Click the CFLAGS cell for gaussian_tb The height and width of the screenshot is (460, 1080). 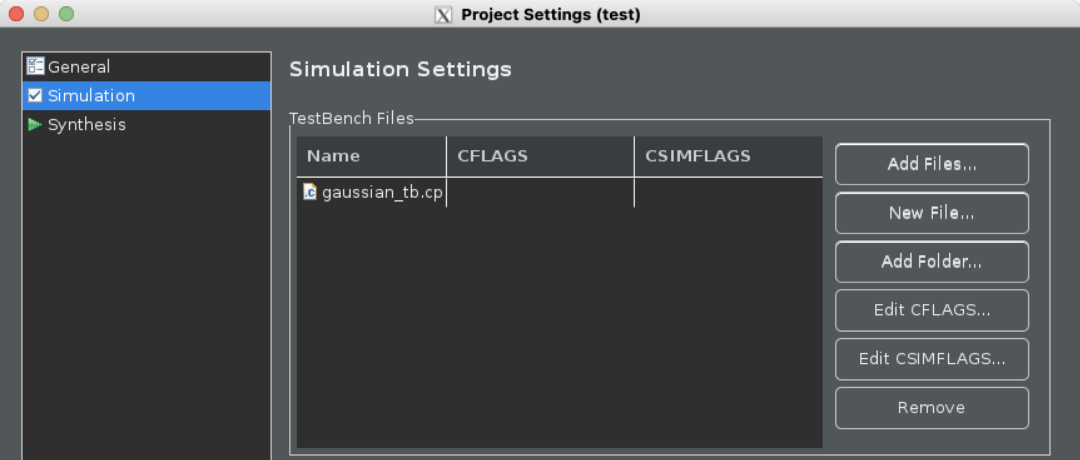pos(540,192)
